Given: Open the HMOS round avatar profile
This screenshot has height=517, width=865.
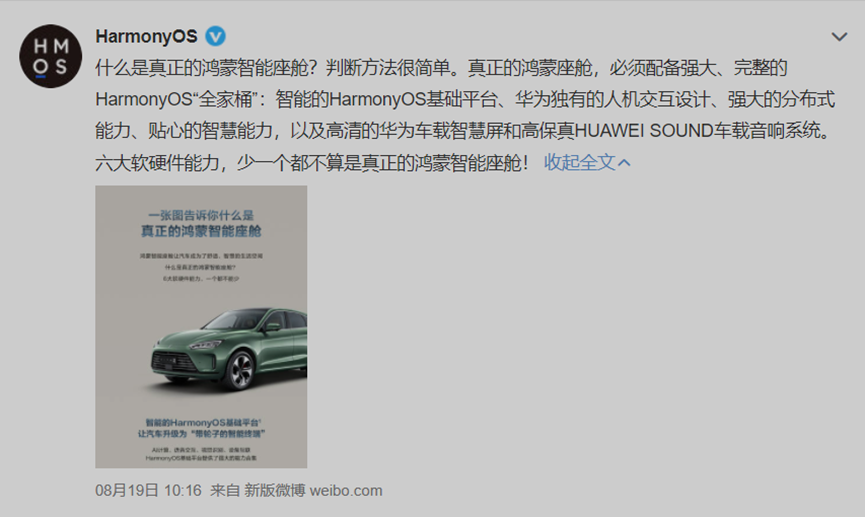Looking at the screenshot, I should point(51,56).
